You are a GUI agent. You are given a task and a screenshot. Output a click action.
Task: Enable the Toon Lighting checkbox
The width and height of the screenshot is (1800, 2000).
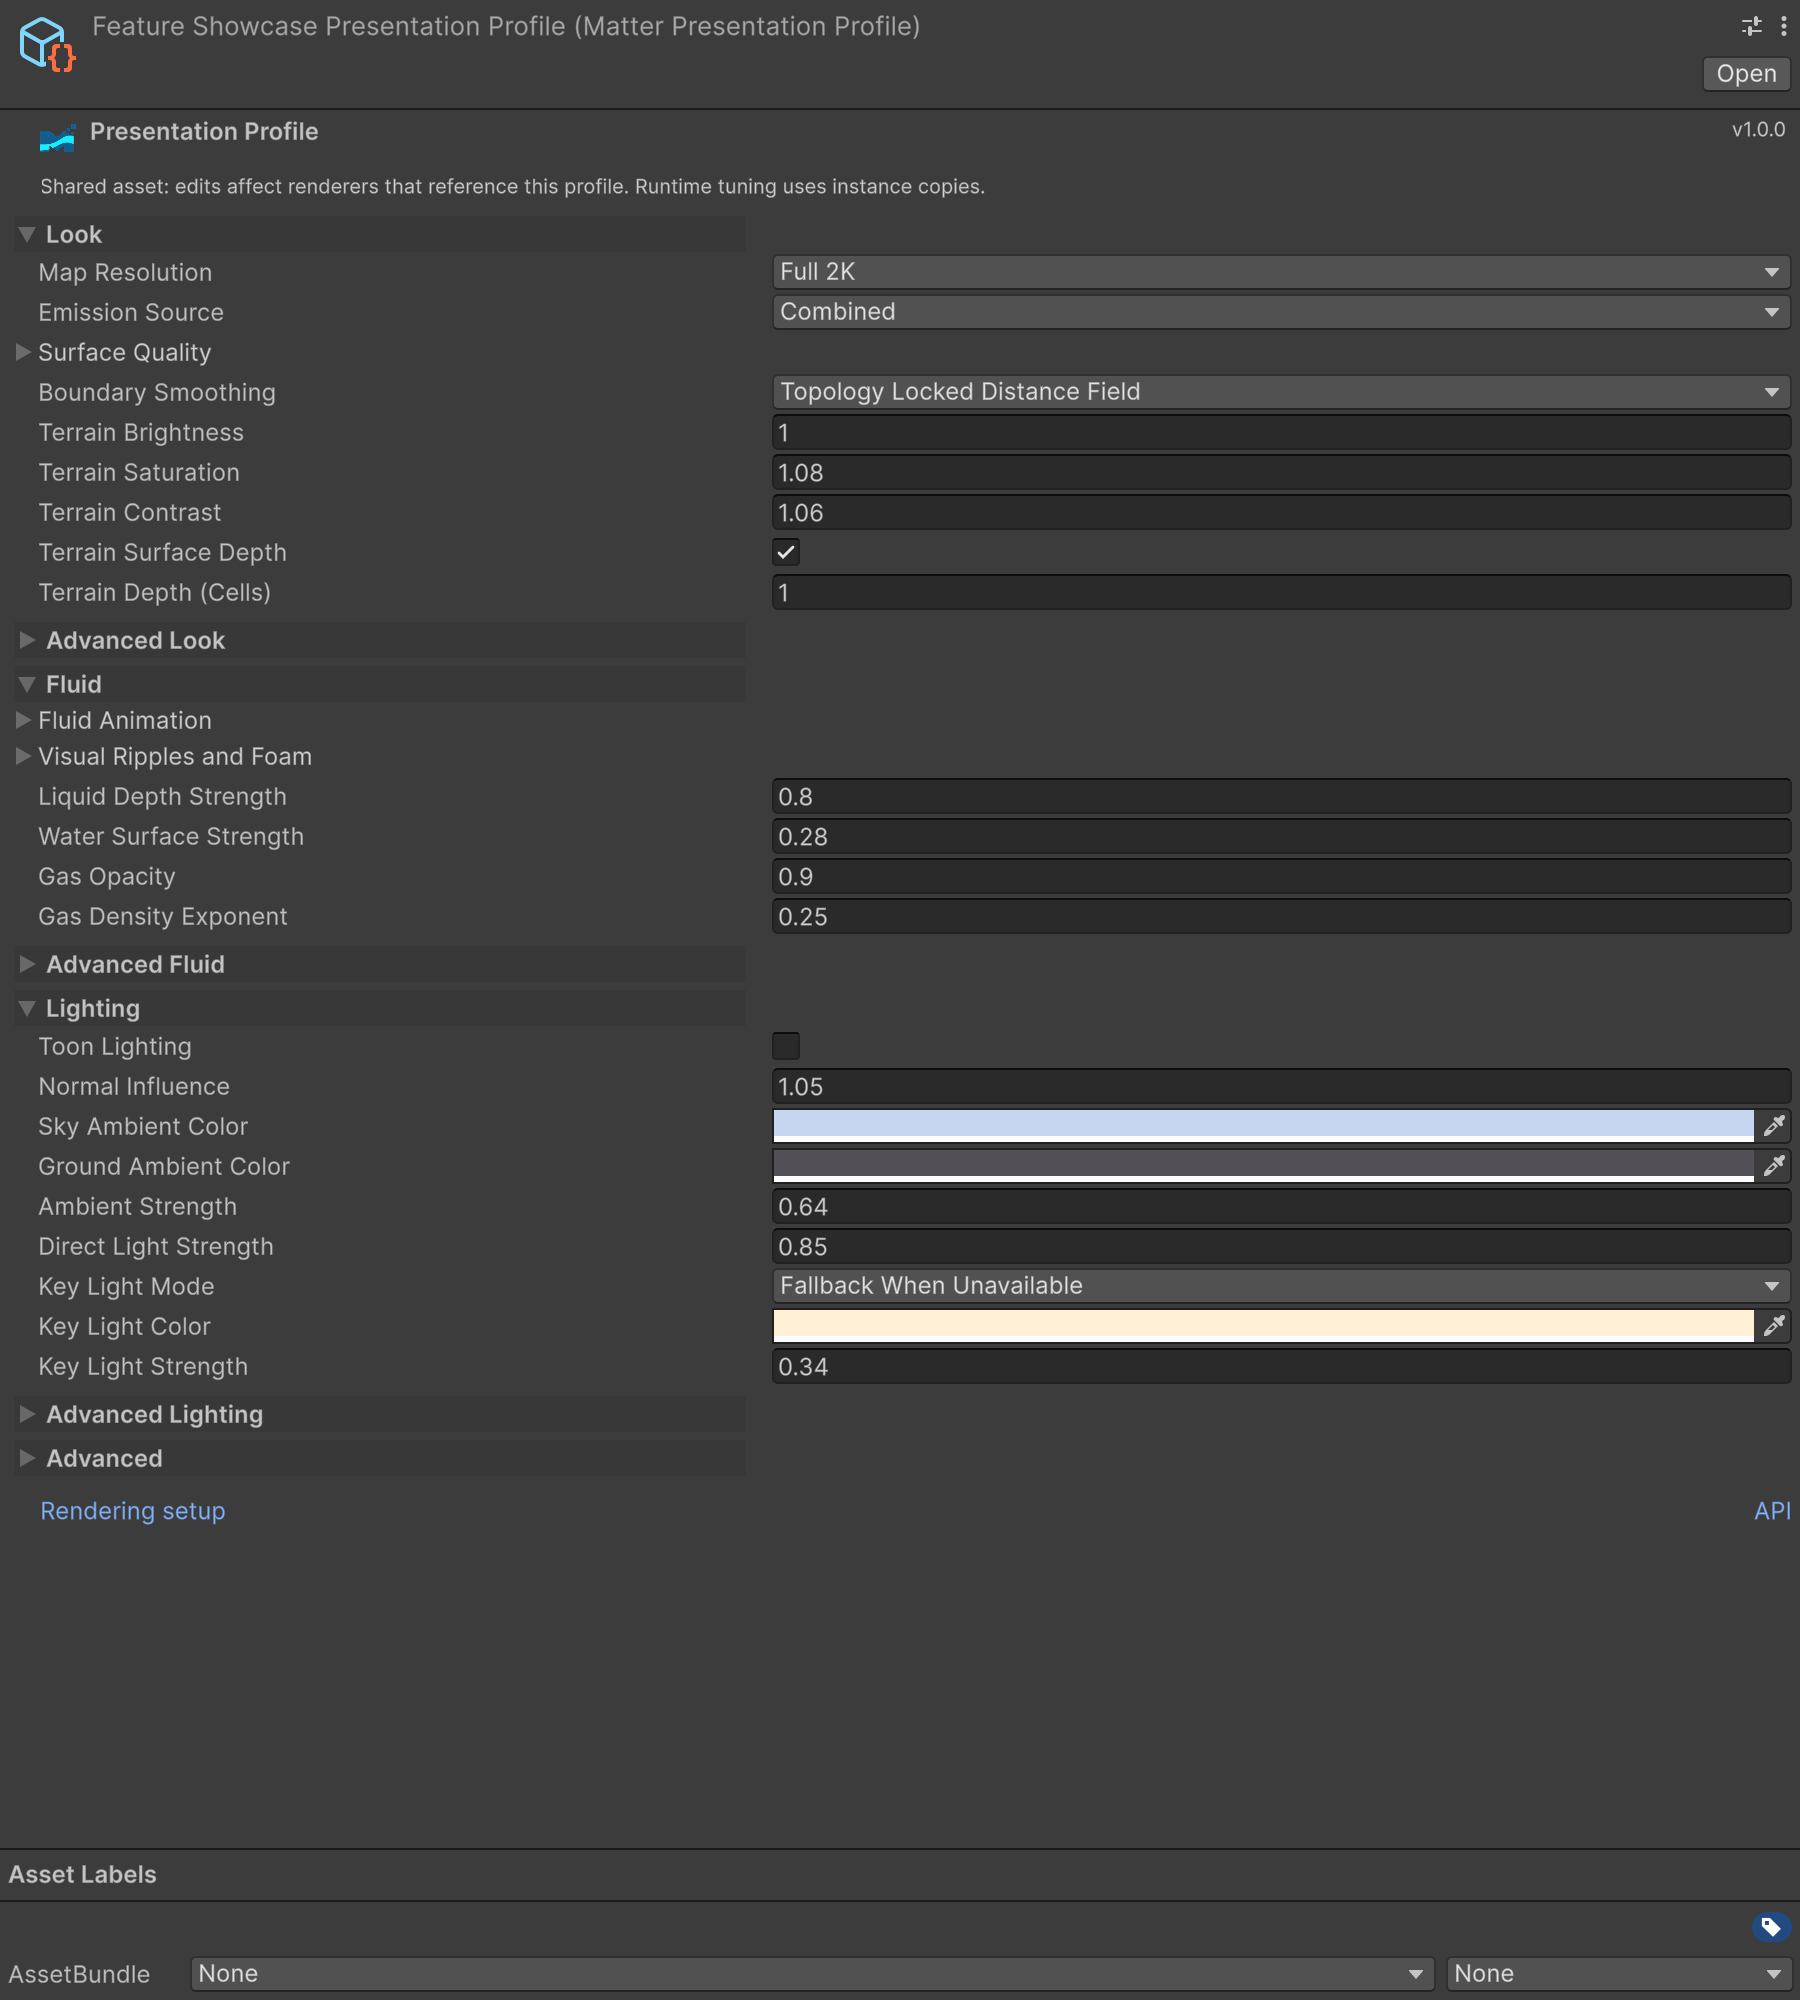click(x=786, y=1046)
